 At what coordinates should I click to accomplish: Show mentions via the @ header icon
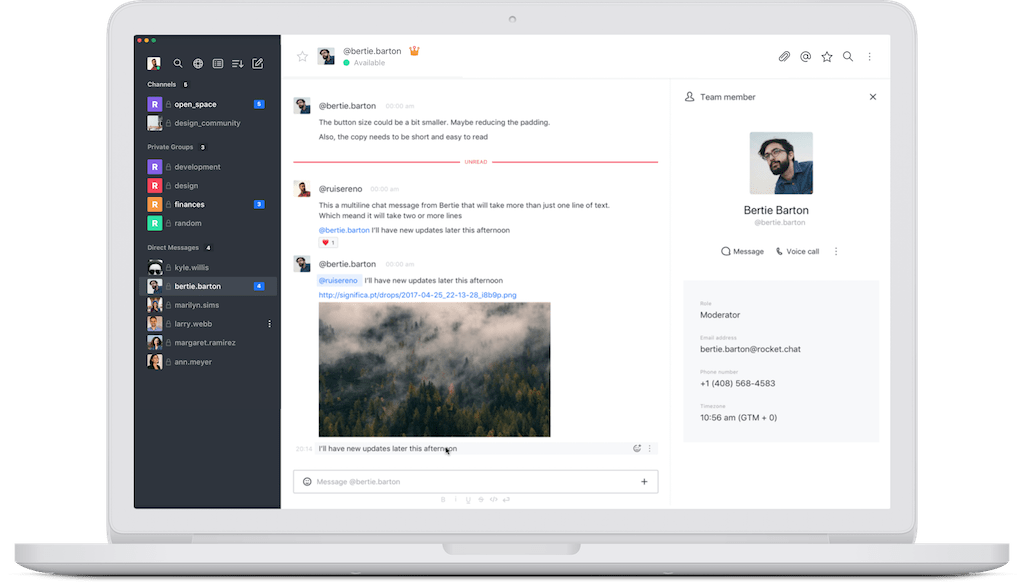(806, 57)
